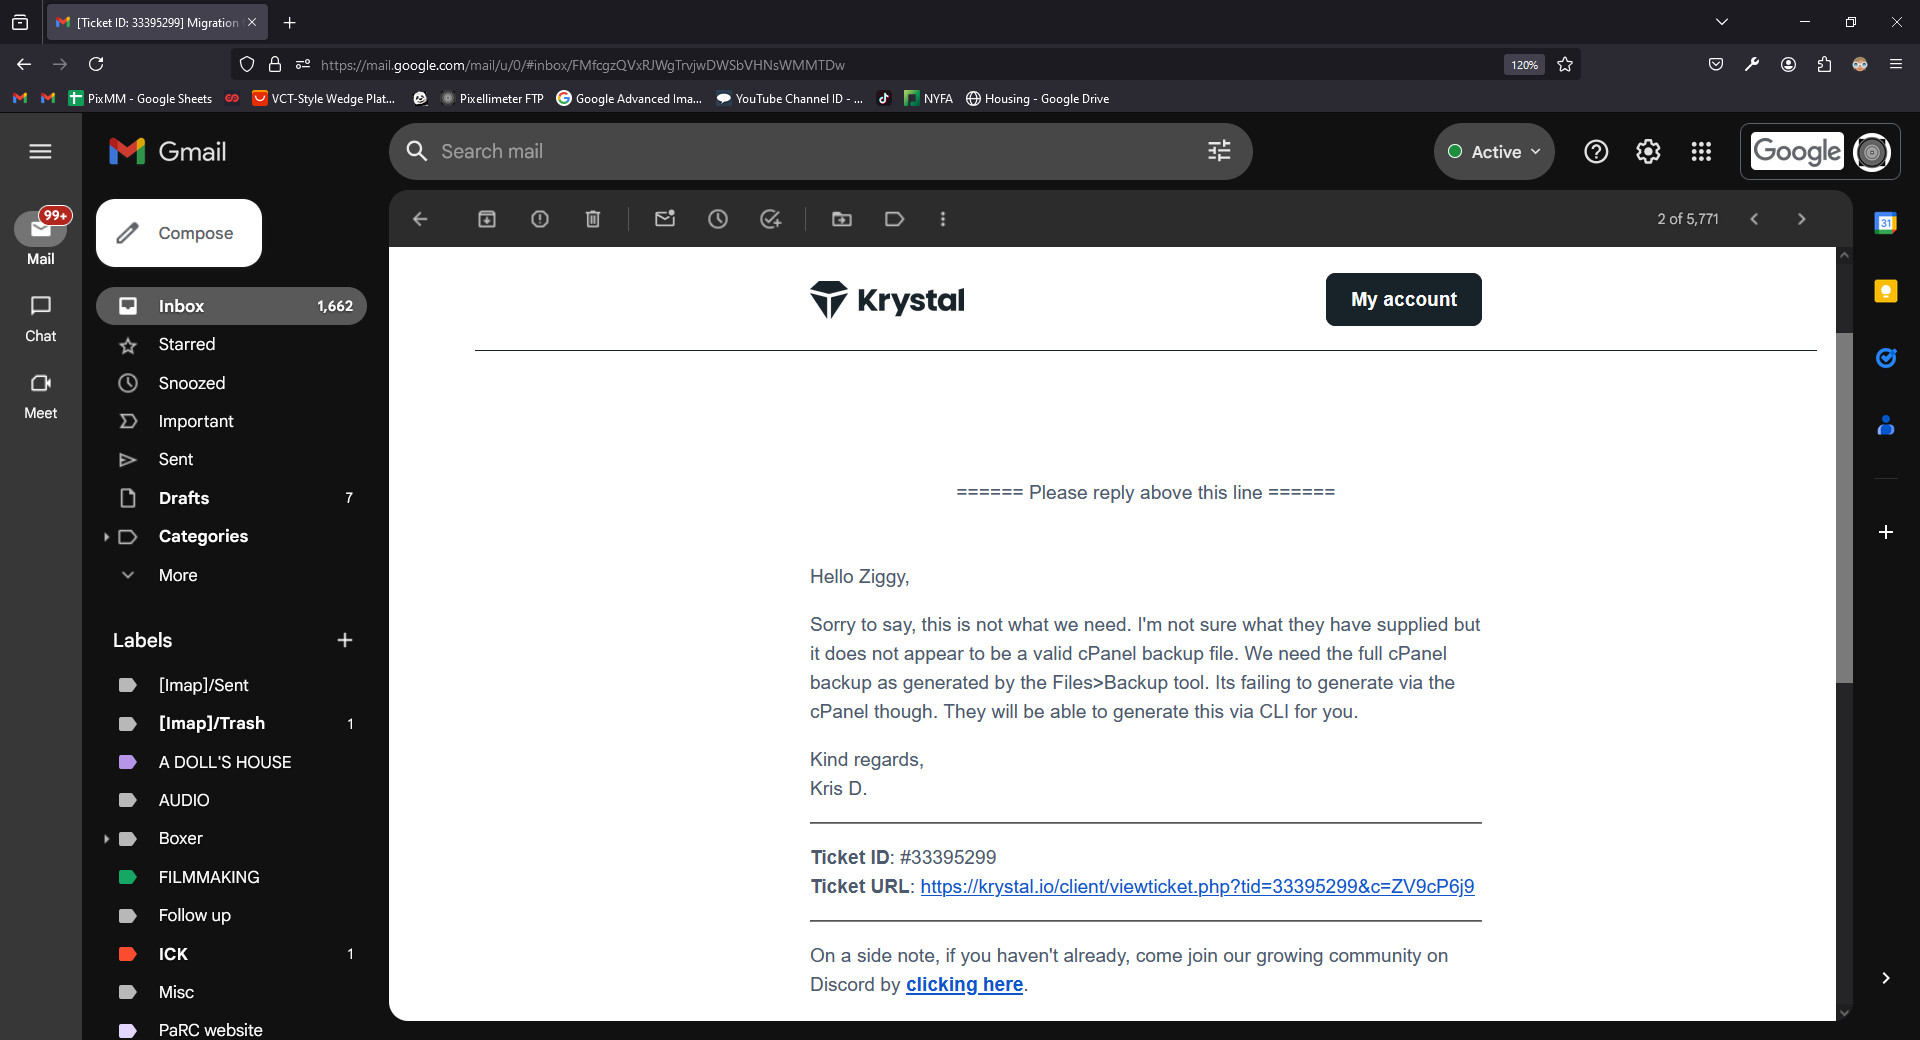Add this email to Tasks

pyautogui.click(x=771, y=219)
